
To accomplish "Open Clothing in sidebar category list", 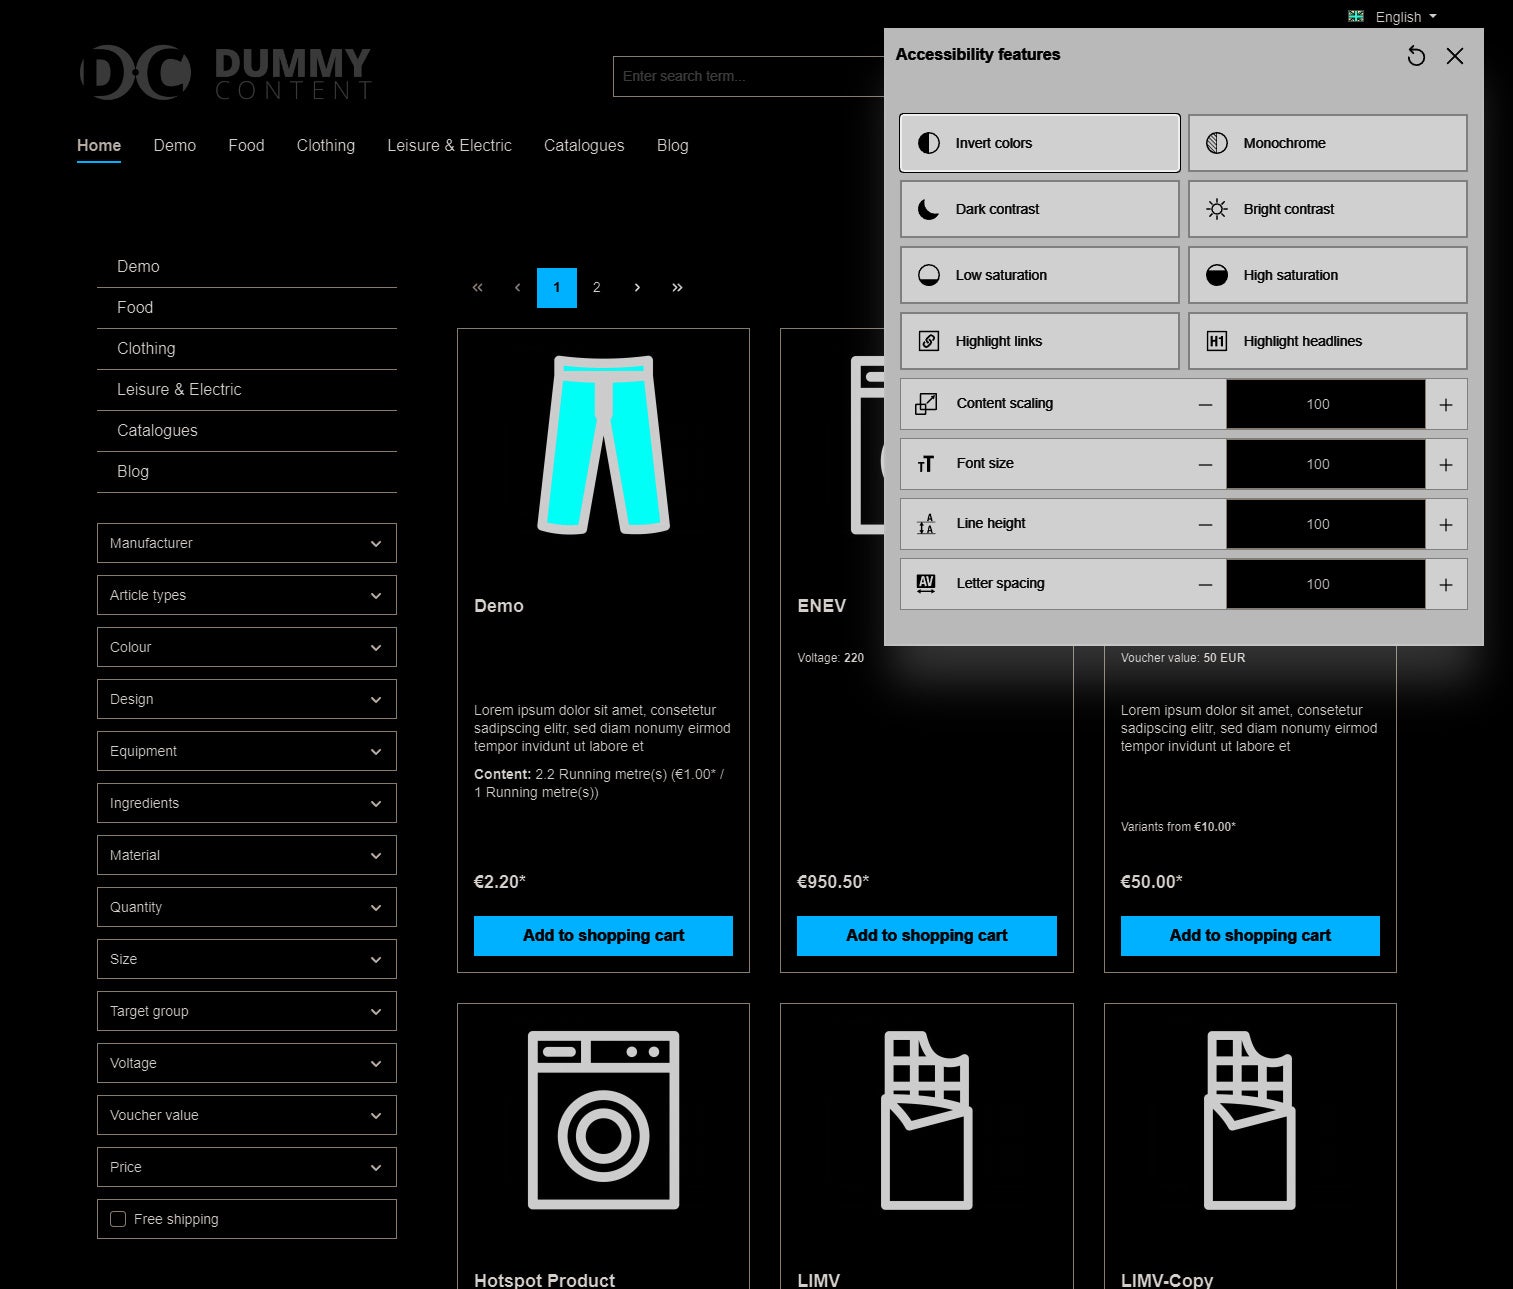I will coord(247,349).
